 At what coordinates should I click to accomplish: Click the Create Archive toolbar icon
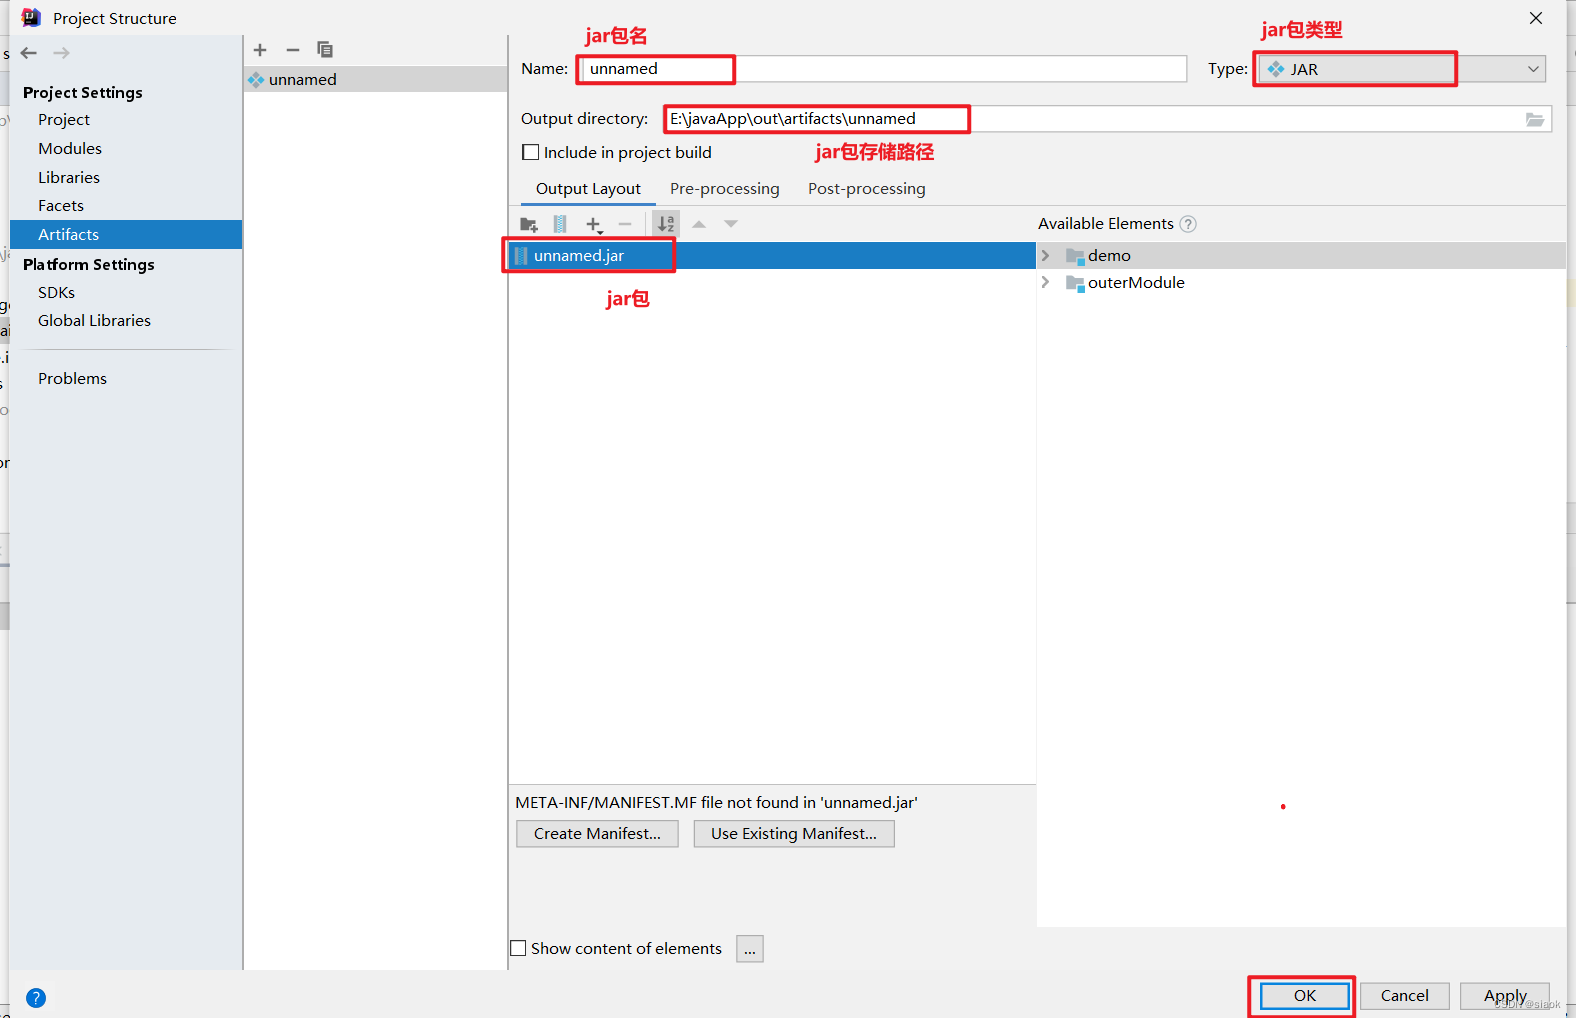(560, 225)
